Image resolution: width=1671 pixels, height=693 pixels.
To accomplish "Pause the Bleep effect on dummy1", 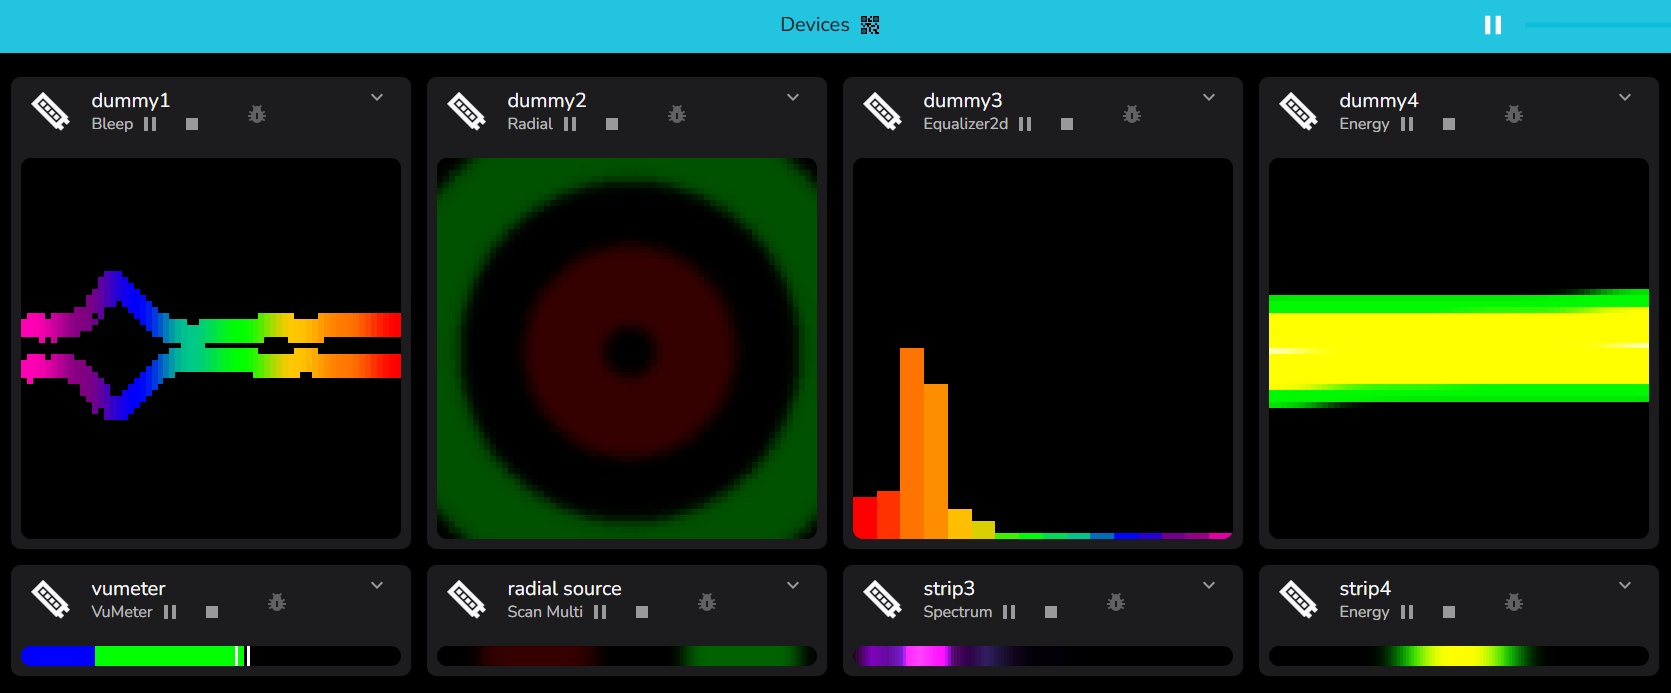I will [150, 124].
